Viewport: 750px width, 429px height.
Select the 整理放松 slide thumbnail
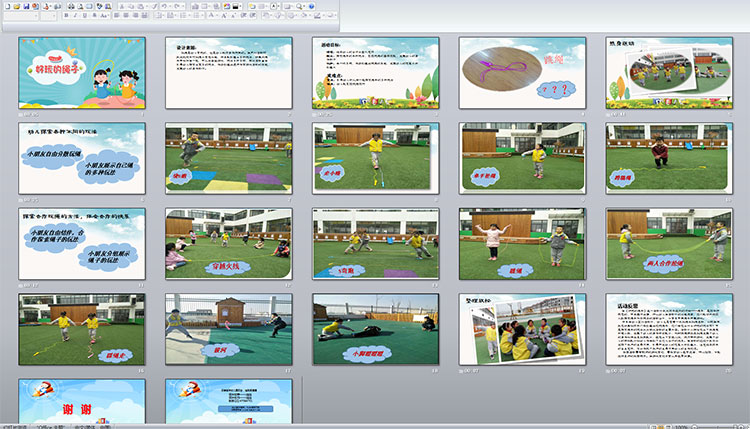pyautogui.click(x=522, y=330)
